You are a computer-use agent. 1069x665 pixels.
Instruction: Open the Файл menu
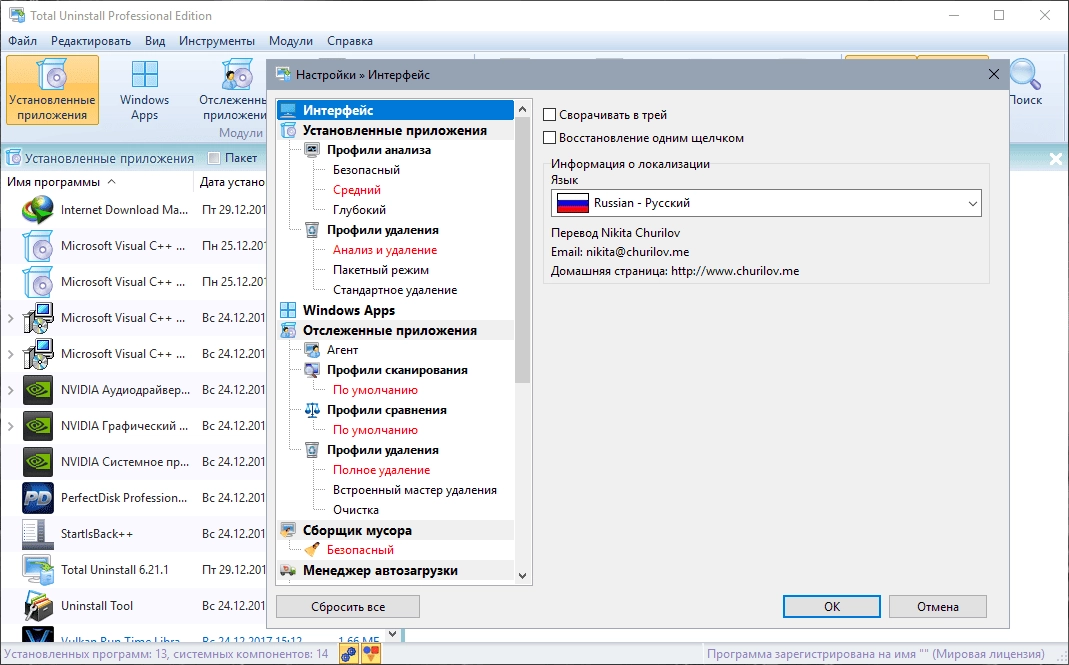coord(22,41)
